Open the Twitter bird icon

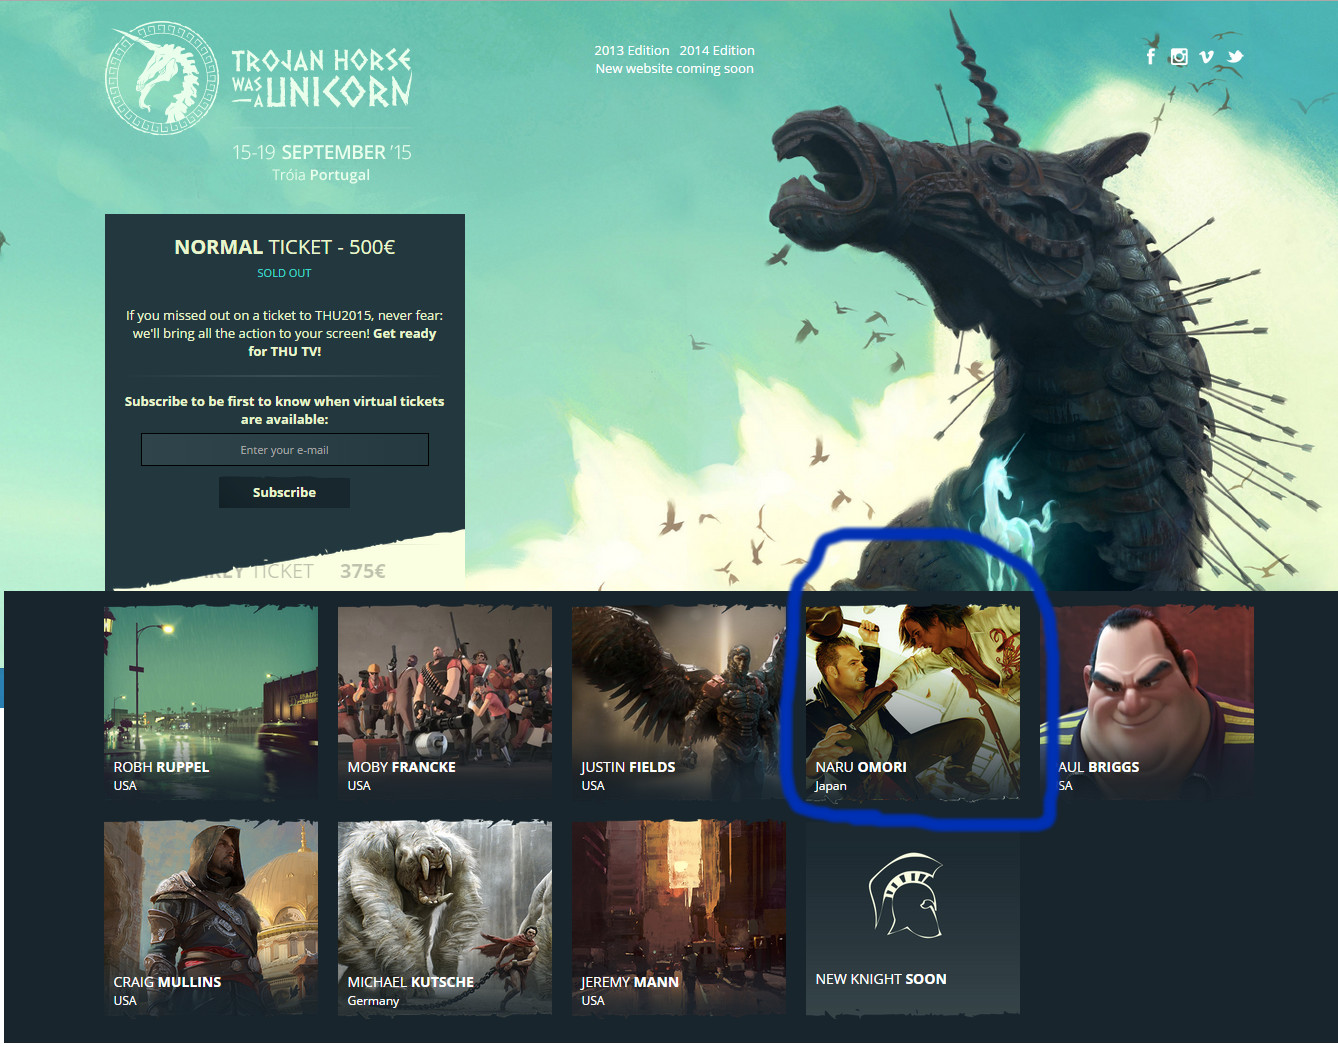(x=1236, y=57)
